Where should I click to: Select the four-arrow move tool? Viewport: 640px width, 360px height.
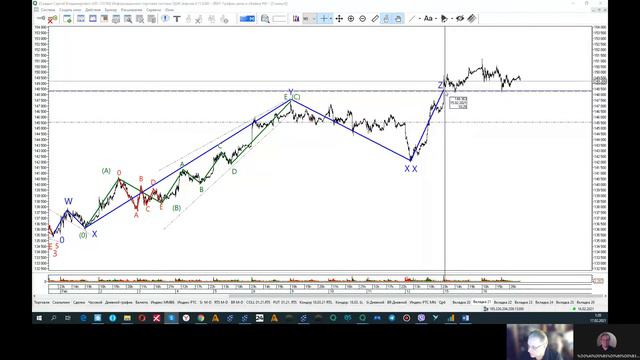[x=339, y=19]
